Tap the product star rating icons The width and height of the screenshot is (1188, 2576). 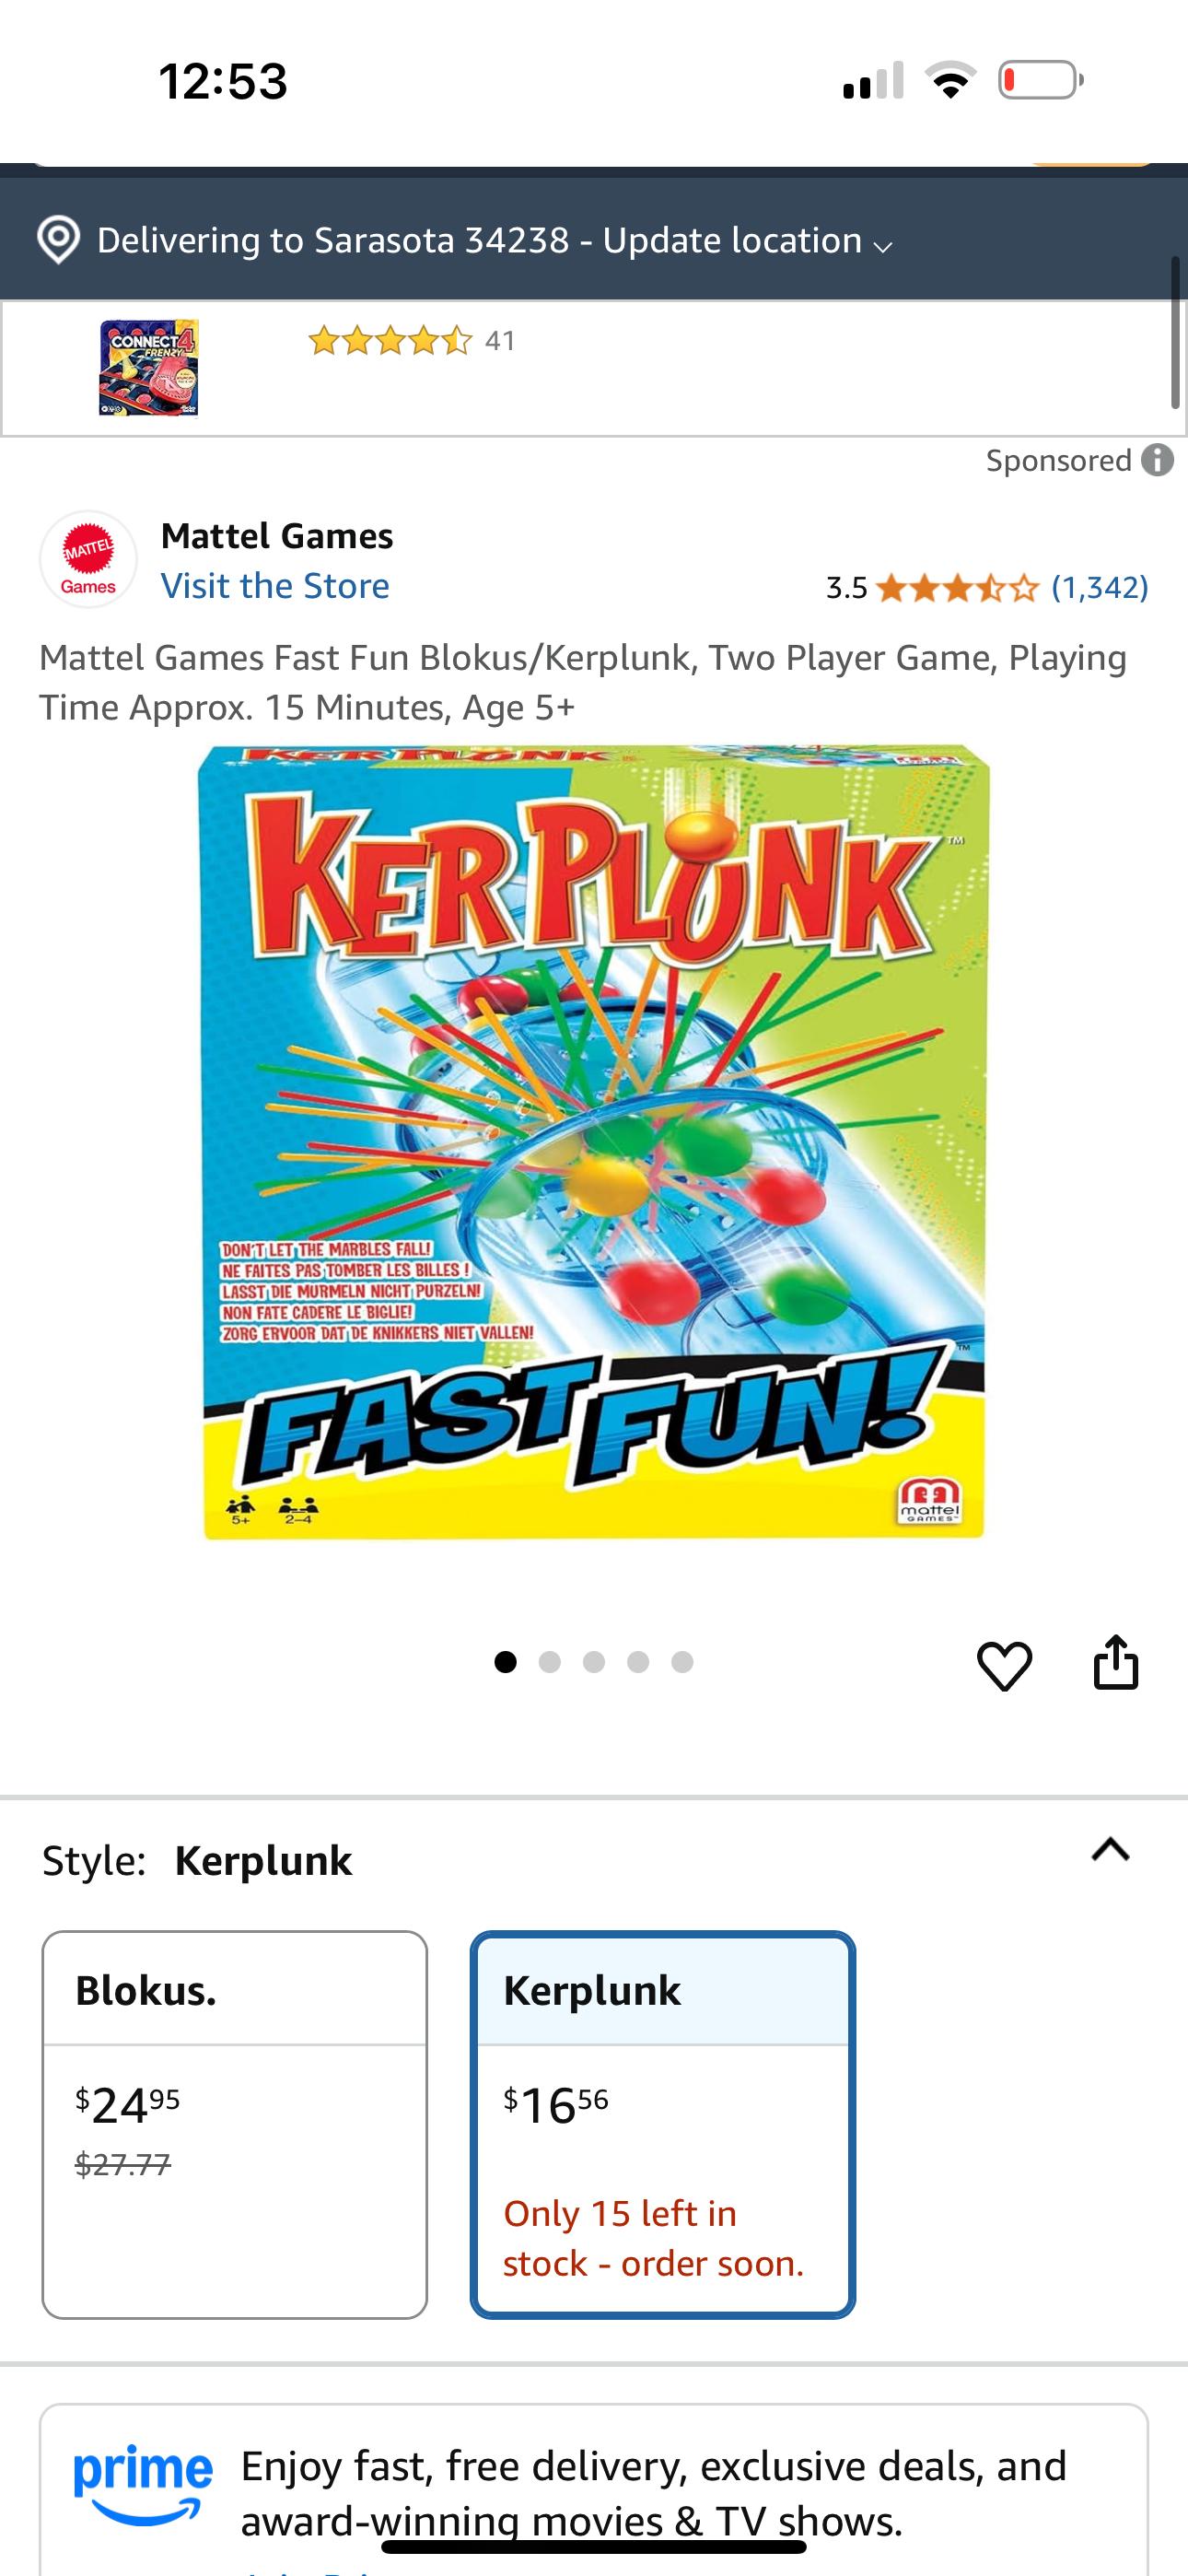click(957, 588)
